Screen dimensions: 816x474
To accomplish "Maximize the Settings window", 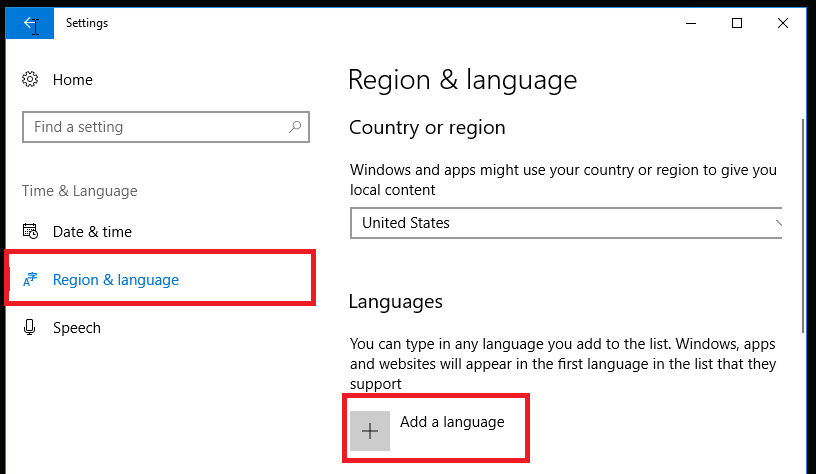I will [737, 23].
